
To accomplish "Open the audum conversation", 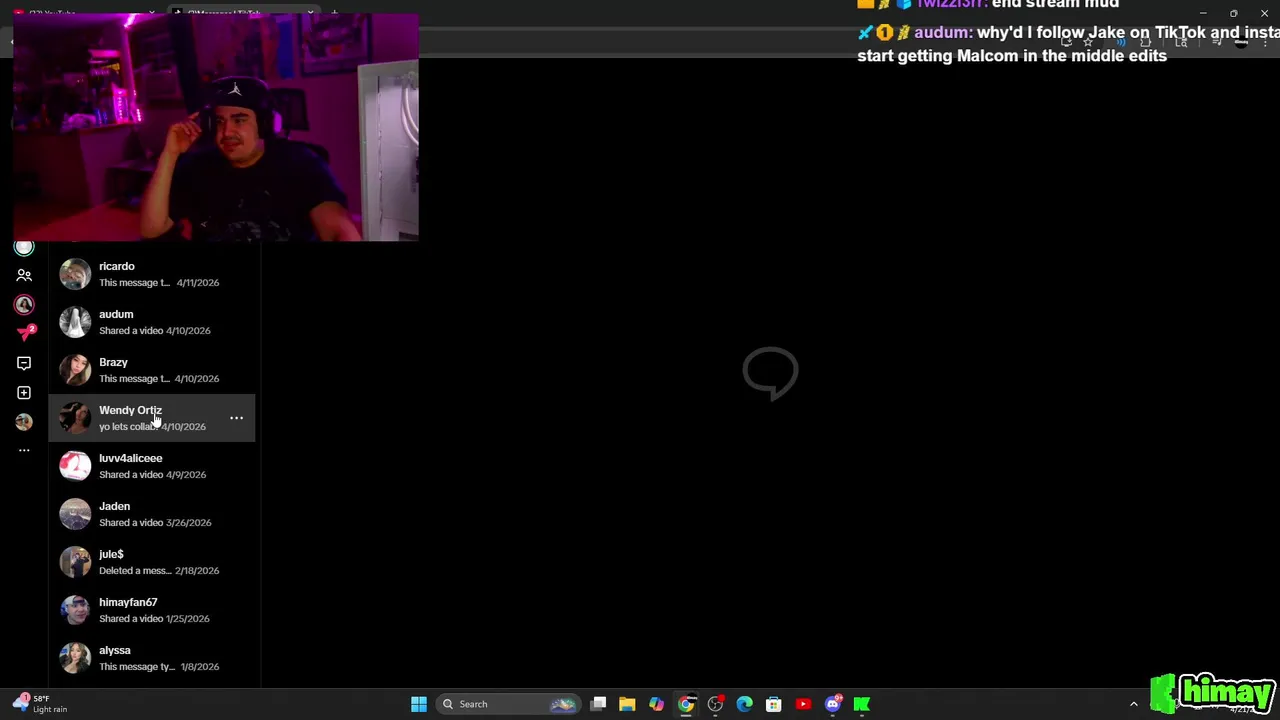I will 152,322.
